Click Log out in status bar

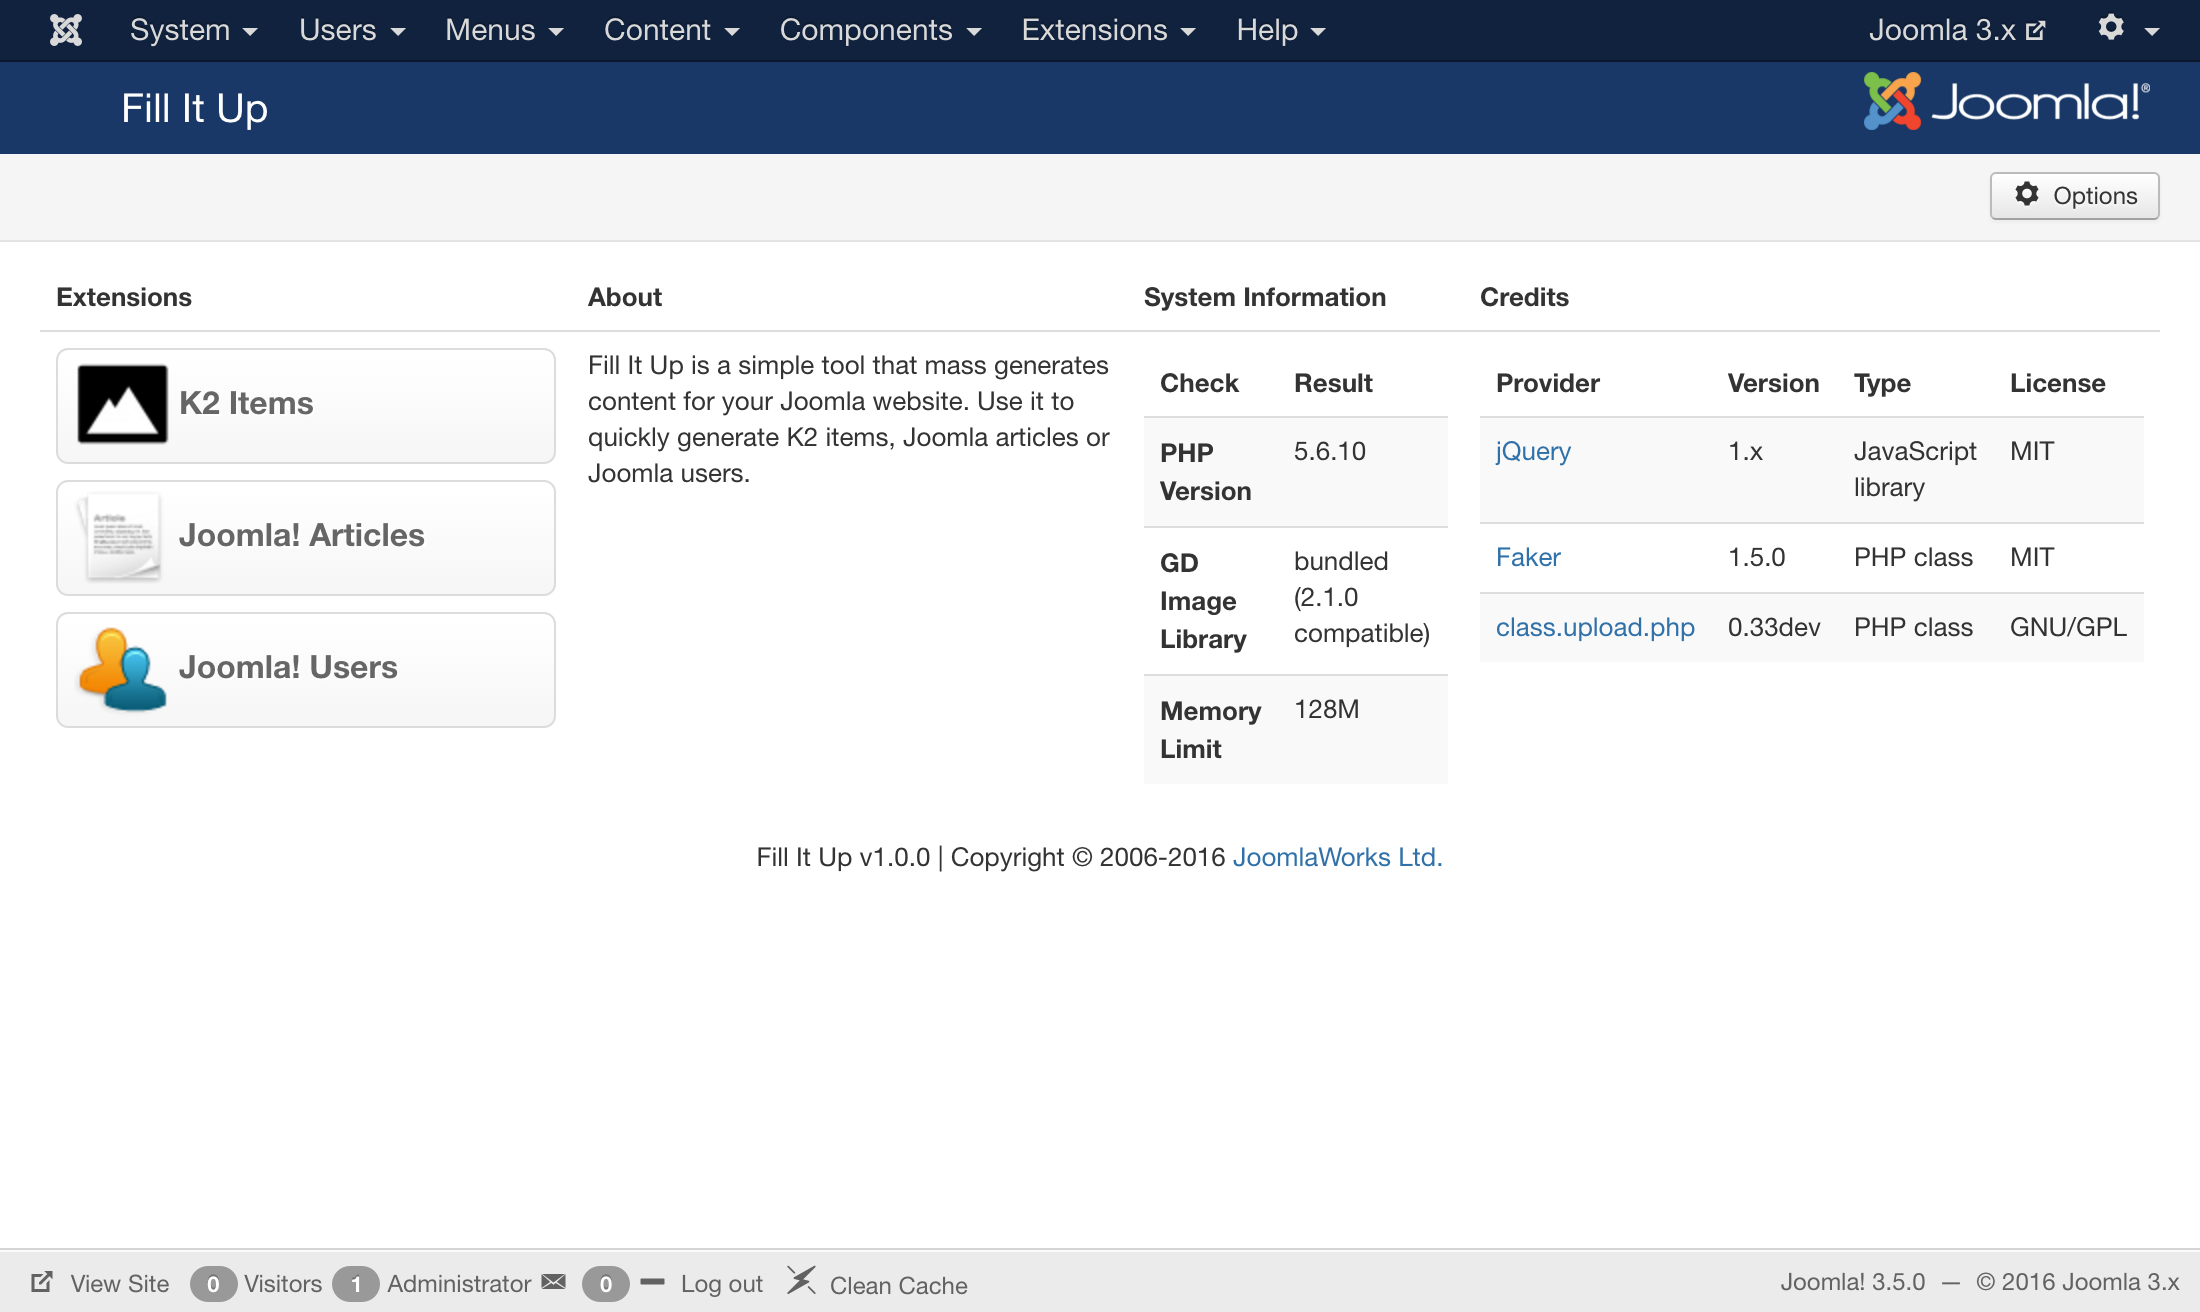pos(721,1283)
